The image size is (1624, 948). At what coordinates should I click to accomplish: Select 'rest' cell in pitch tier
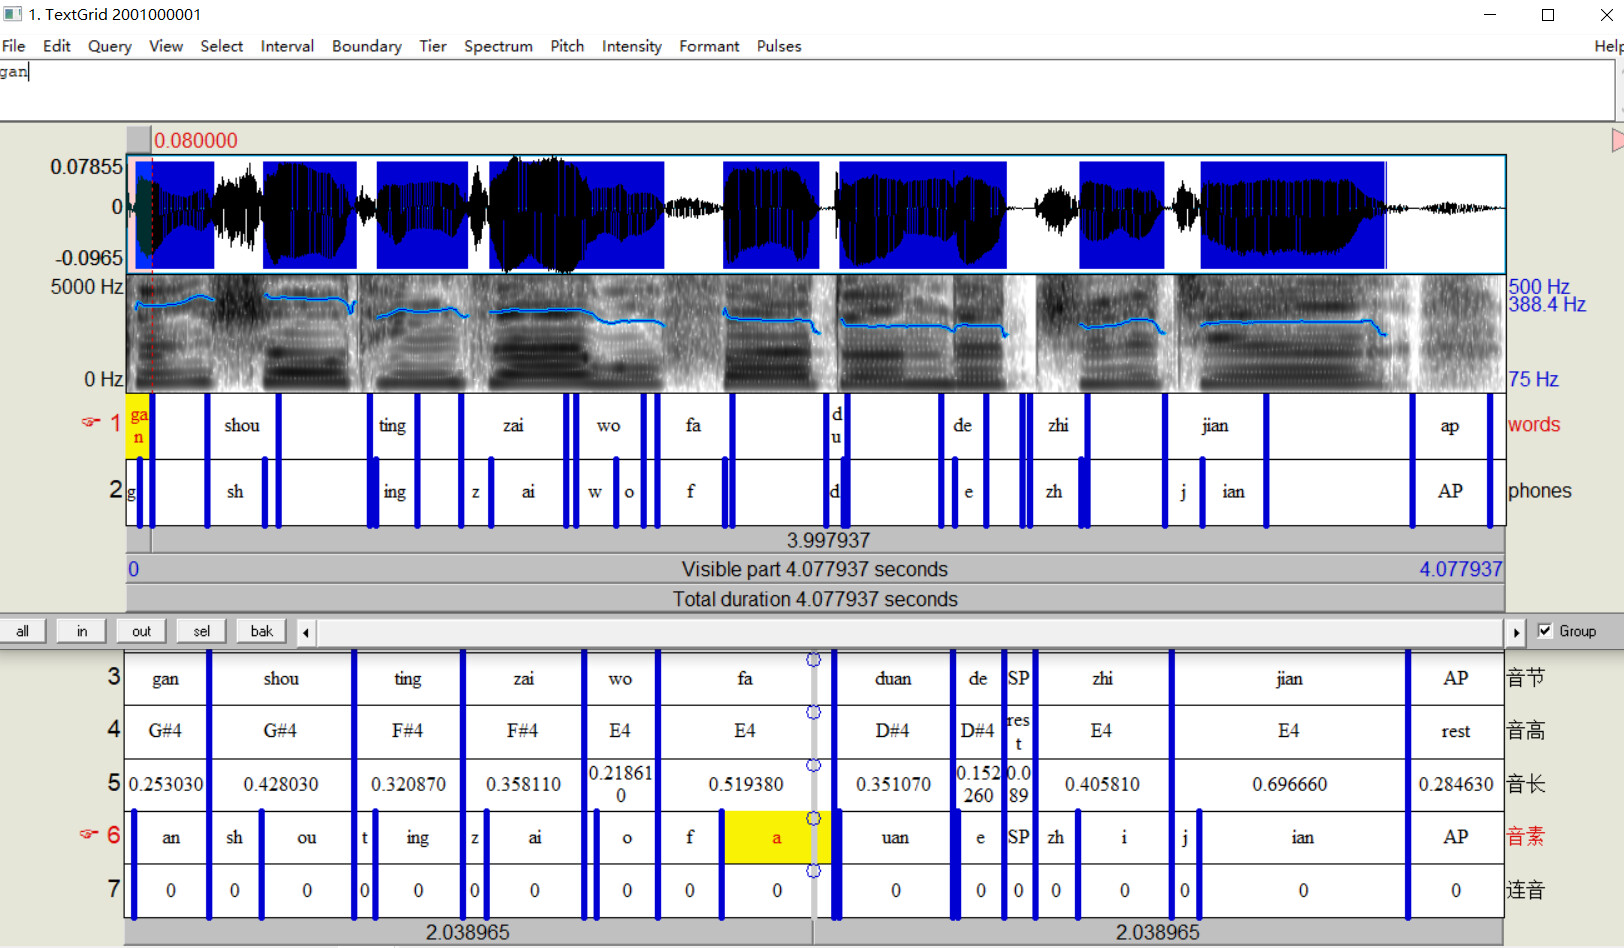(1456, 731)
